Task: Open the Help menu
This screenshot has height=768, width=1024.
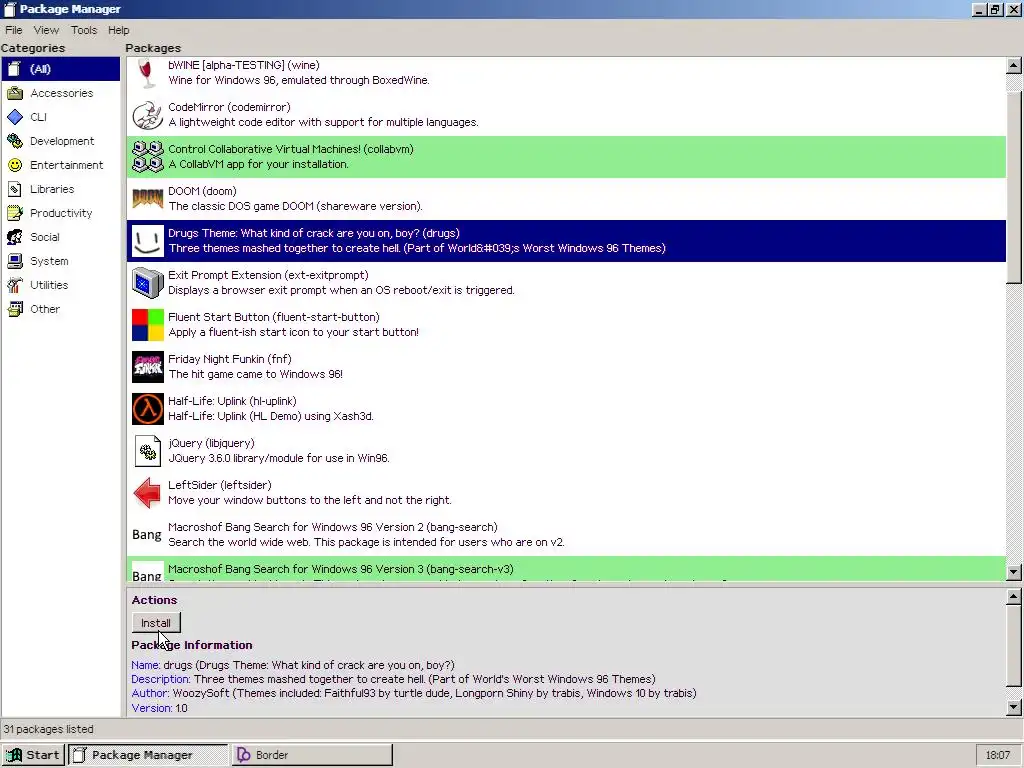Action: (118, 30)
